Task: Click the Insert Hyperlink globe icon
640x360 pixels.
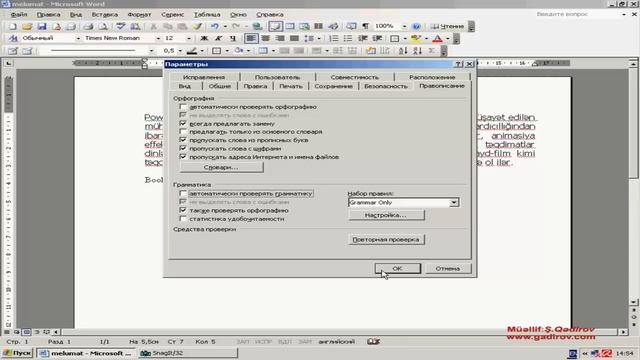Action: click(257, 27)
